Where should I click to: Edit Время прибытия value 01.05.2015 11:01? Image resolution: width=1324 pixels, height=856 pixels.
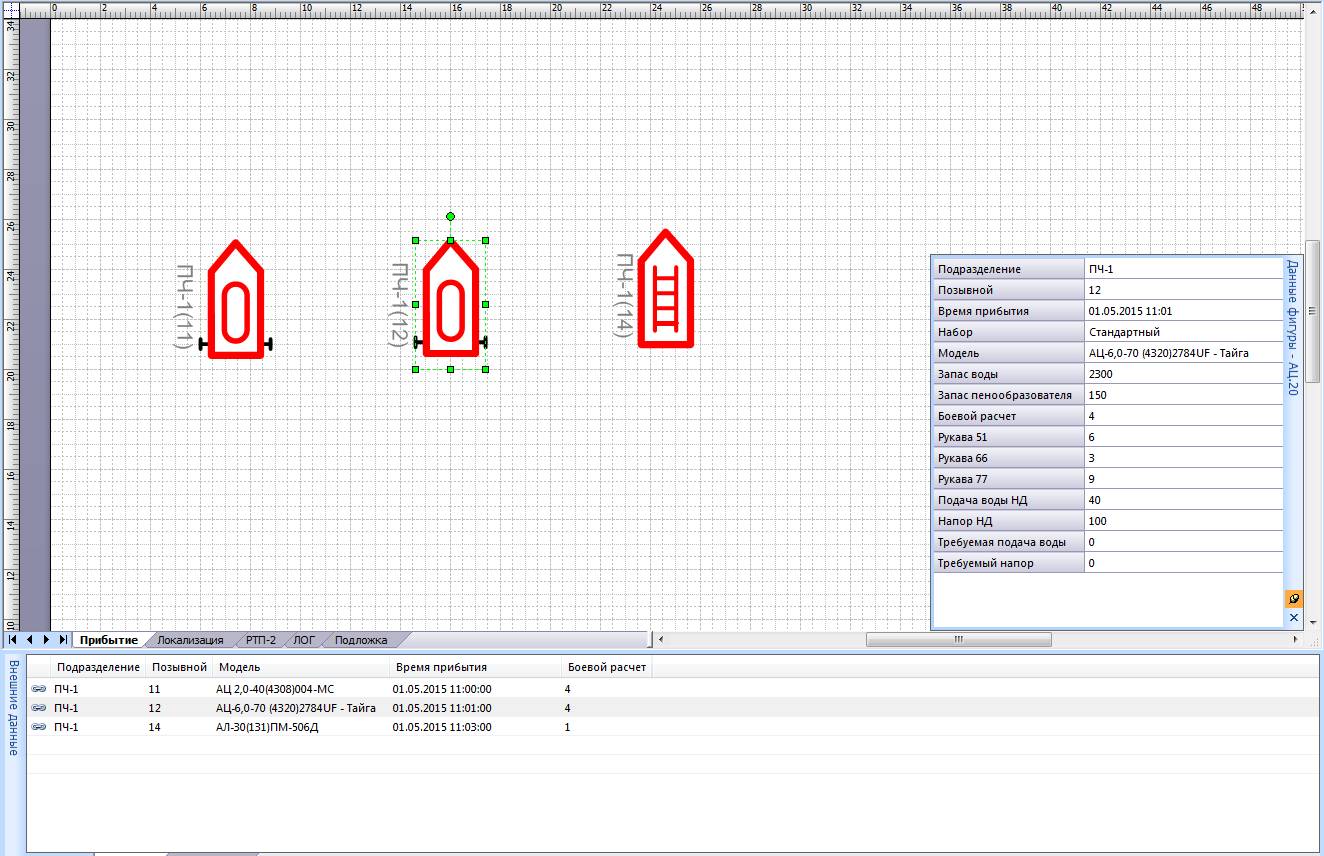pyautogui.click(x=1183, y=311)
